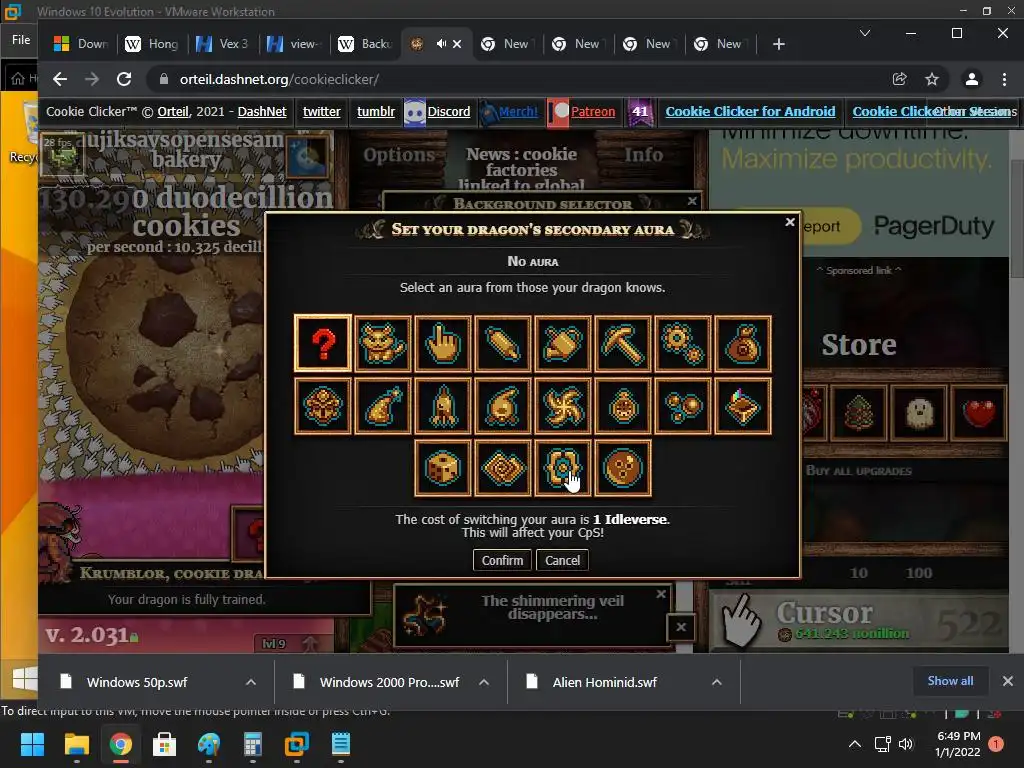Open a new browser tab
The image size is (1024, 768).
point(778,44)
